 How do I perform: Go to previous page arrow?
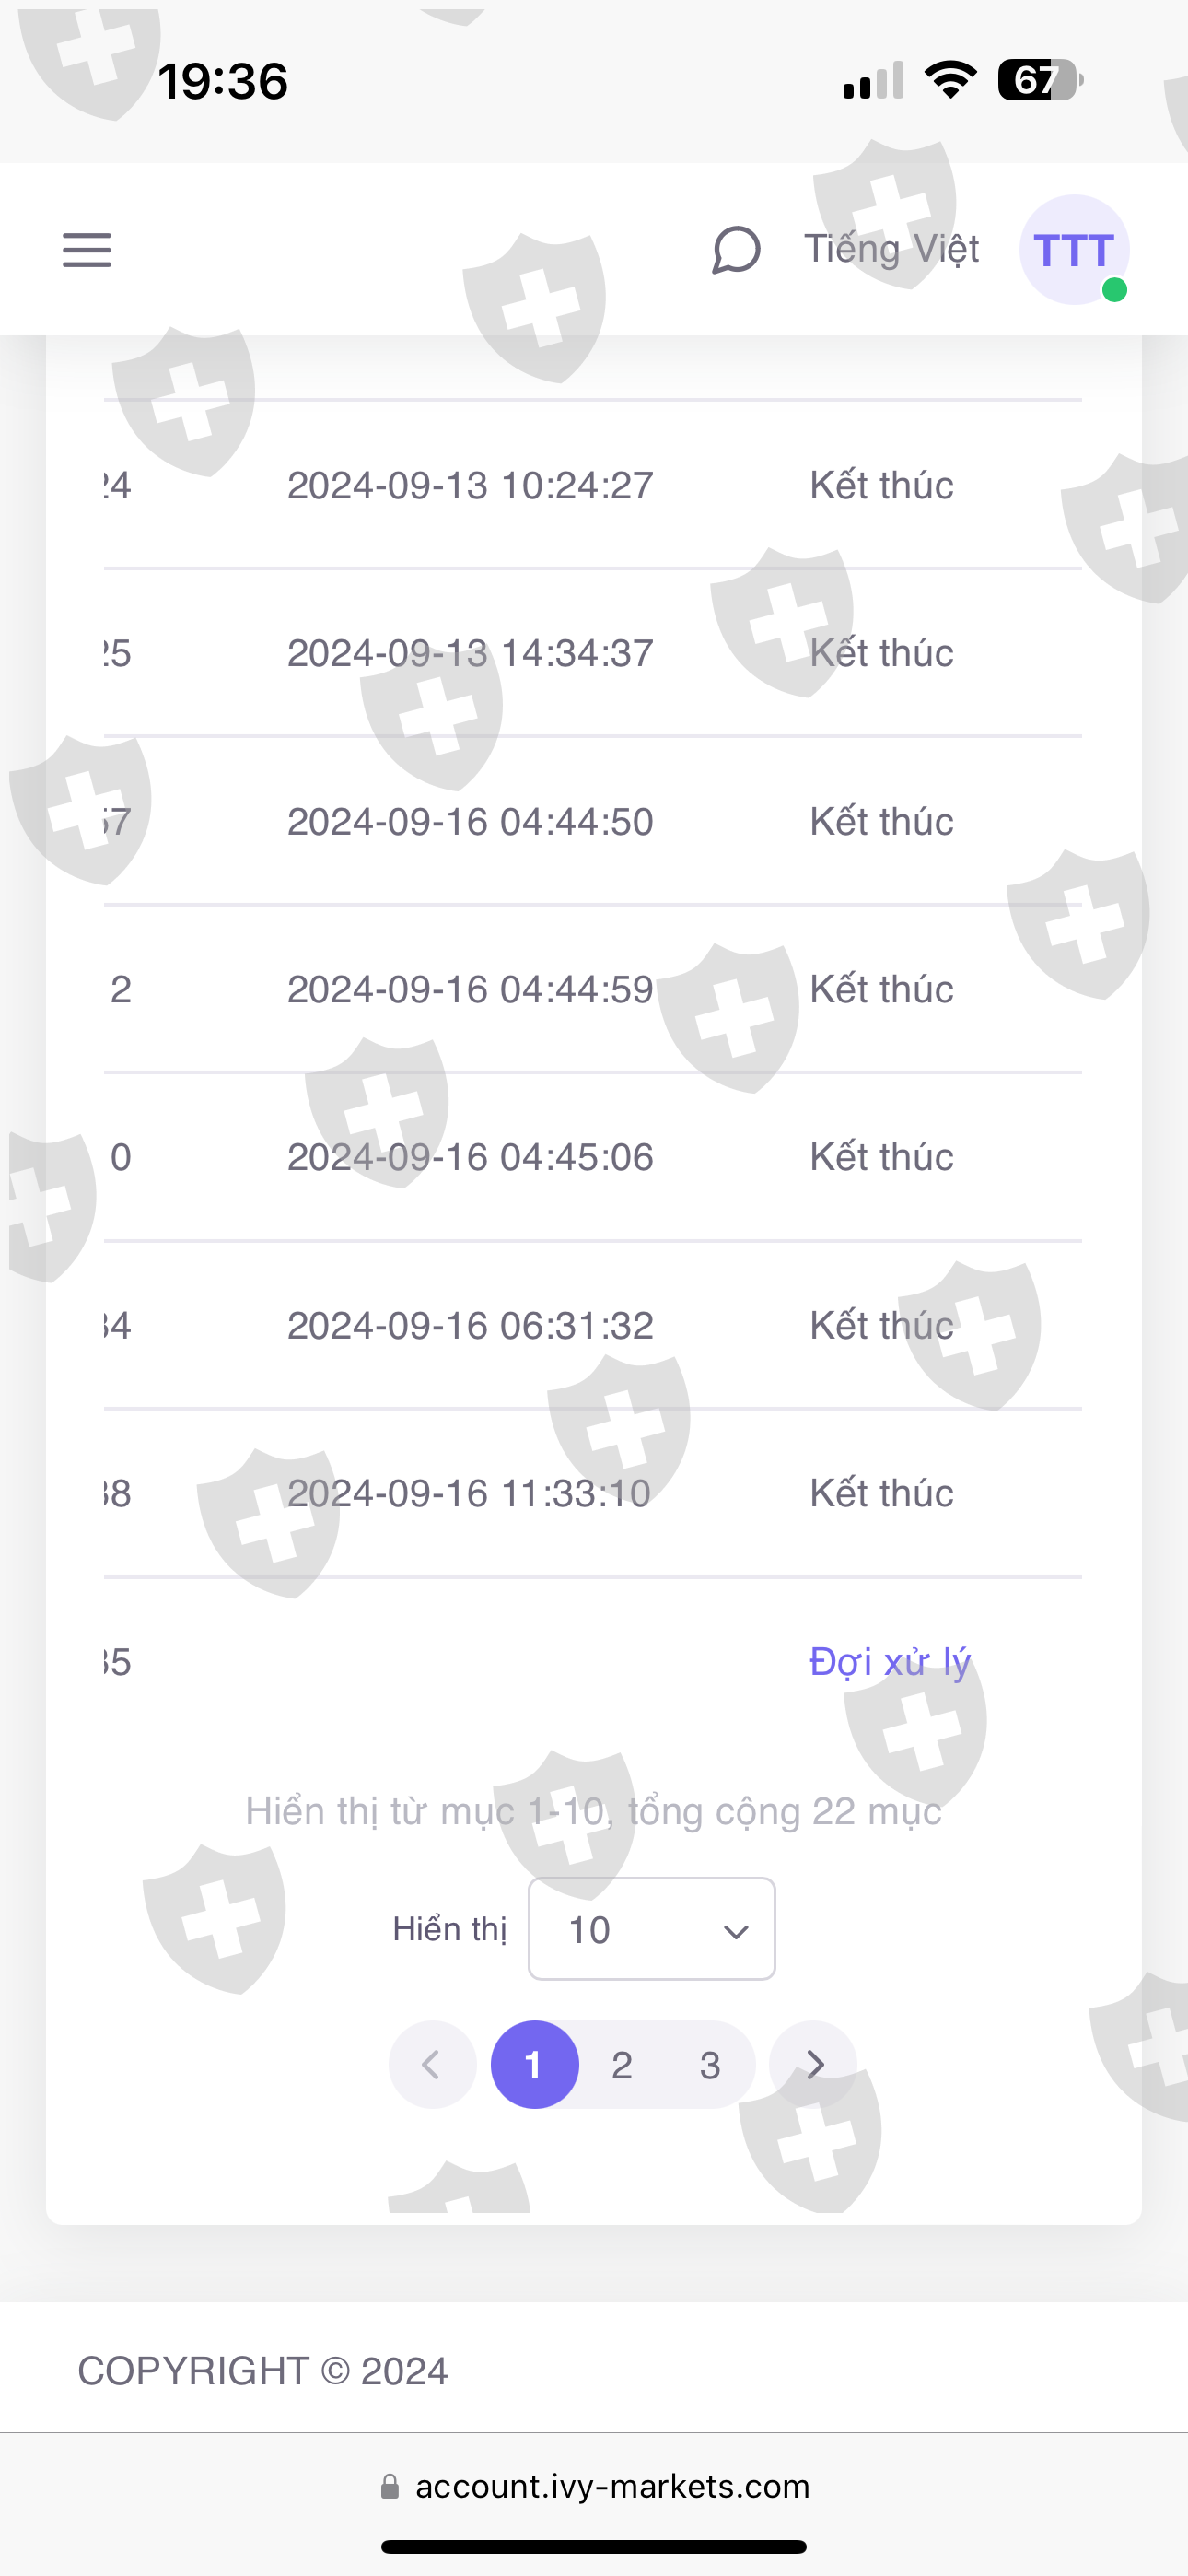(x=432, y=2065)
